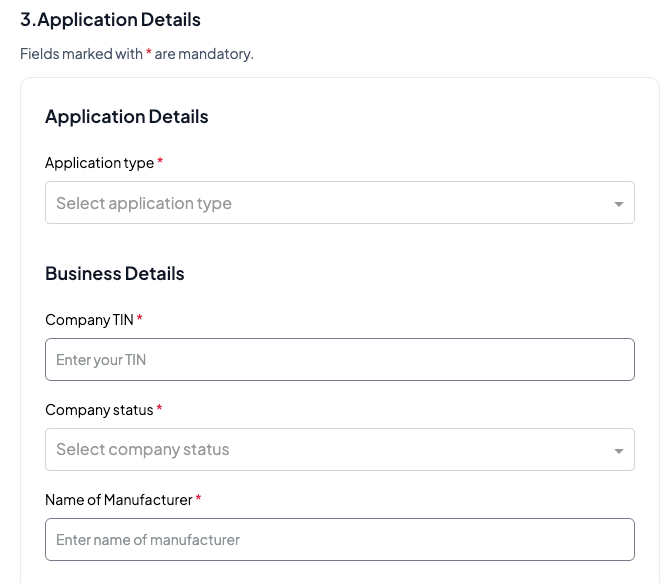Click the arrow in Company status selector
The height and width of the screenshot is (583, 671).
619,451
